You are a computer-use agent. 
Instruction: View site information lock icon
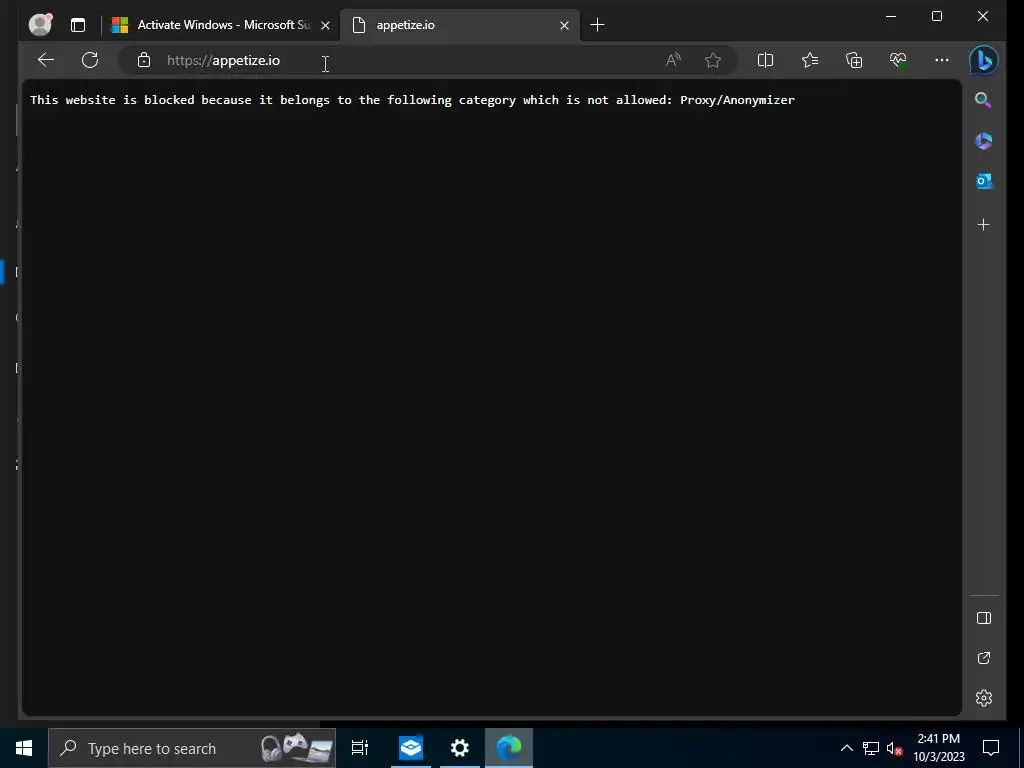pos(144,60)
